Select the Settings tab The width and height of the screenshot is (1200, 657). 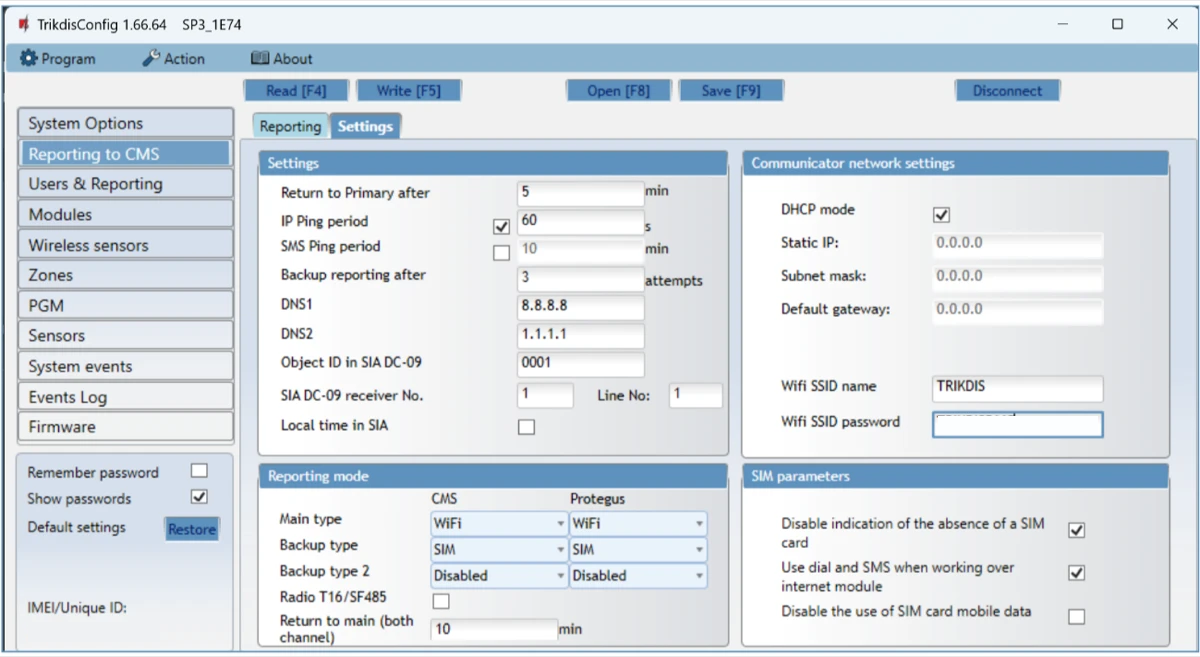365,126
